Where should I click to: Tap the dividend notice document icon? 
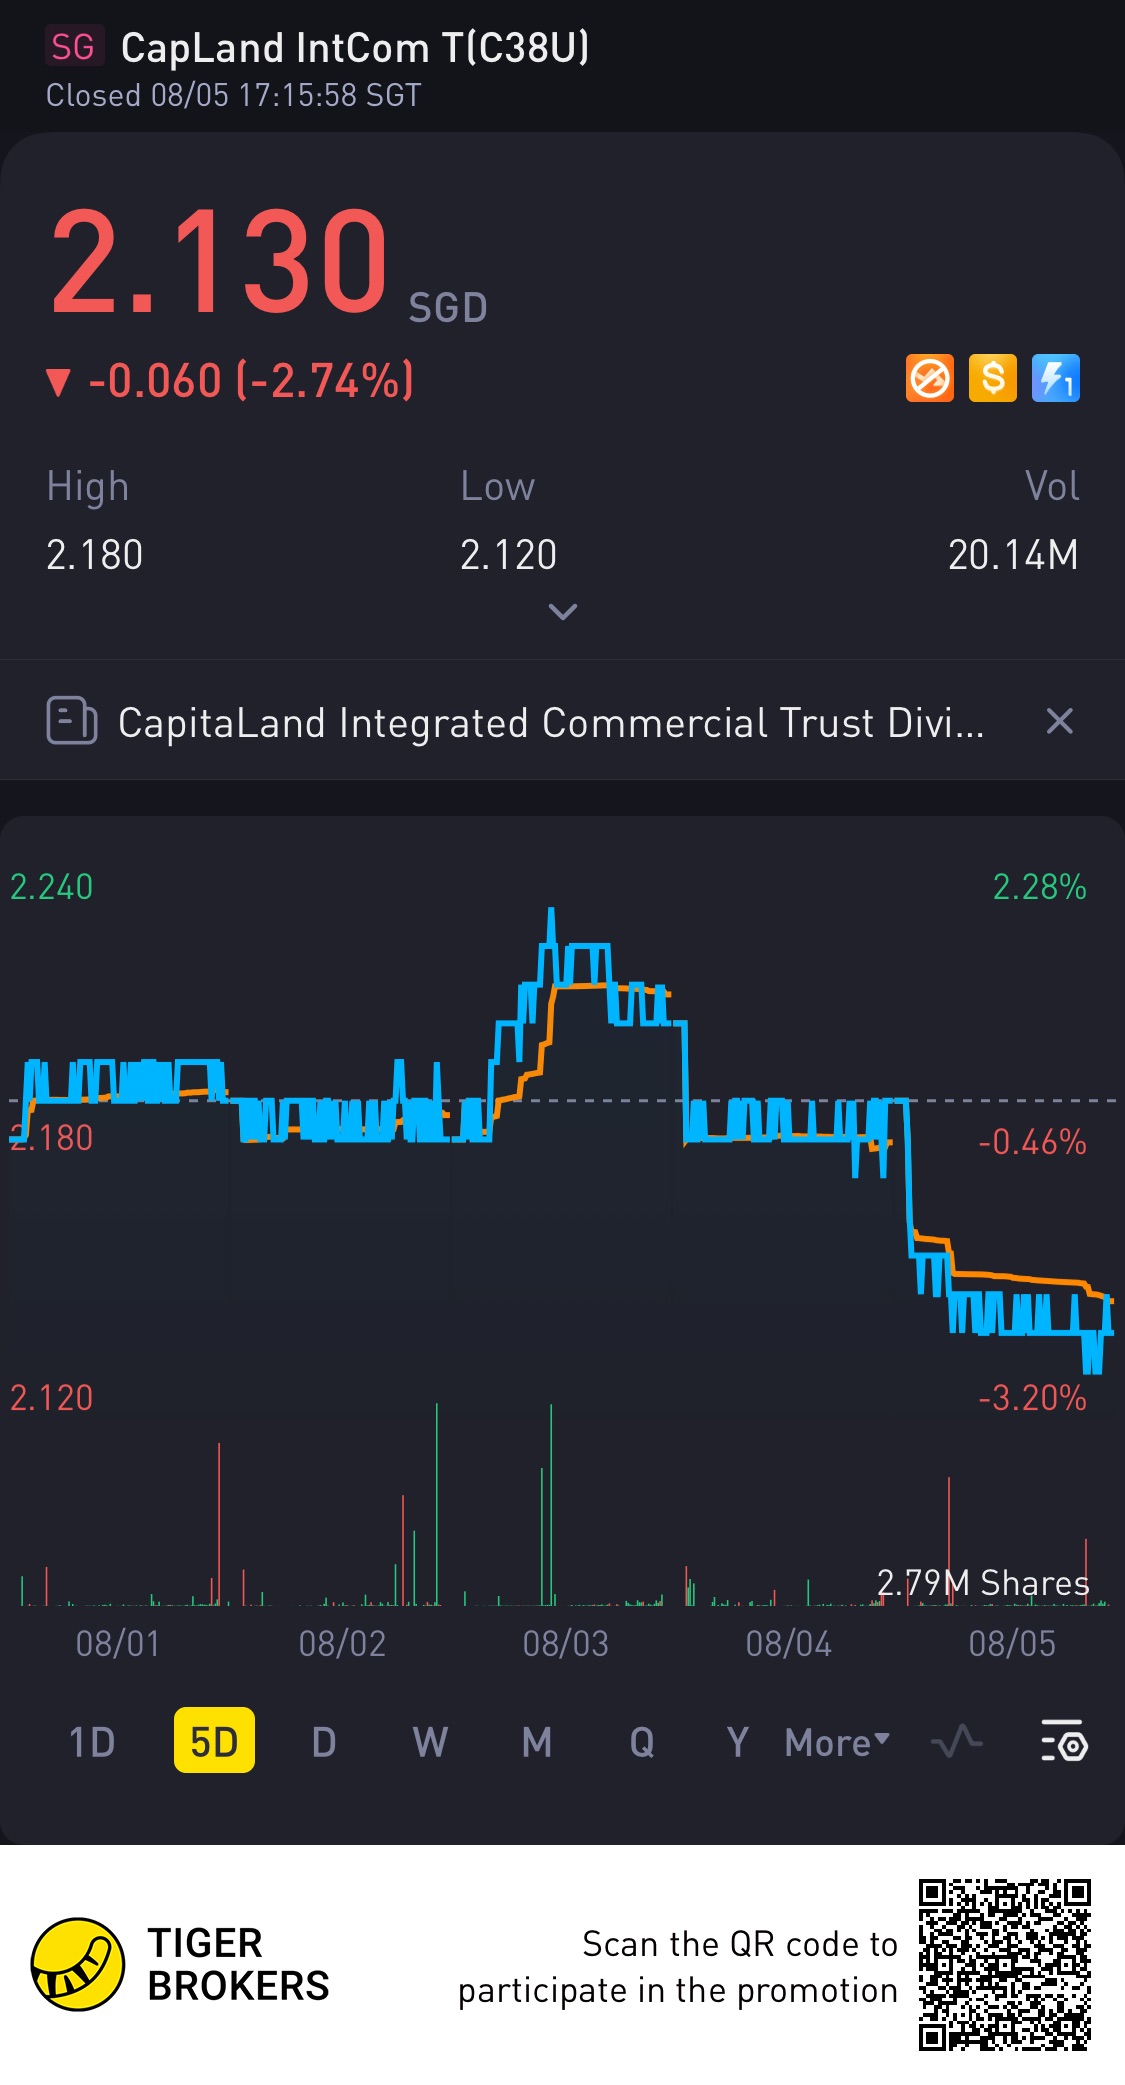72,721
